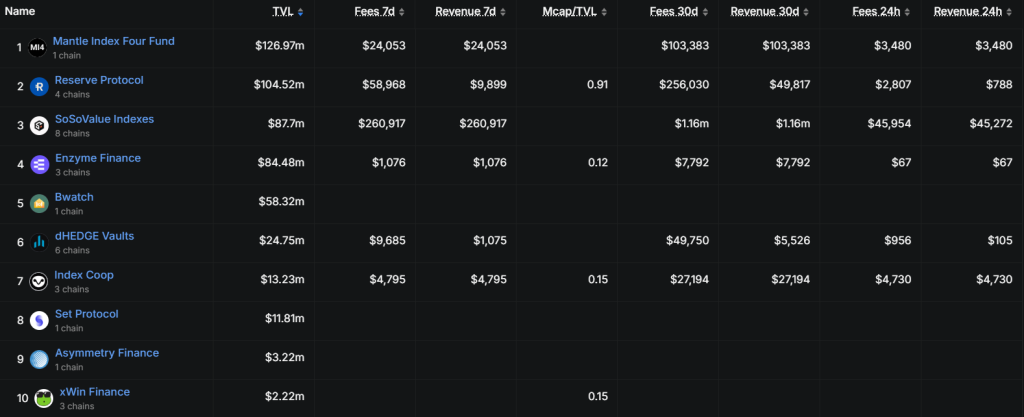Open the SoSoValue Indexes link
Image resolution: width=1024 pixels, height=417 pixels.
tap(104, 119)
